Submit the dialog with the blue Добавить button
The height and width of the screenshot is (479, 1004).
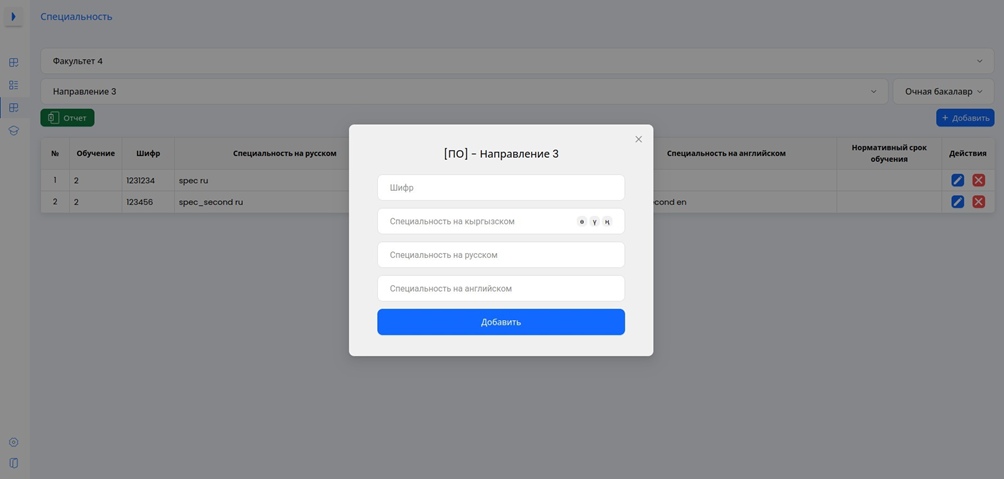(x=501, y=322)
